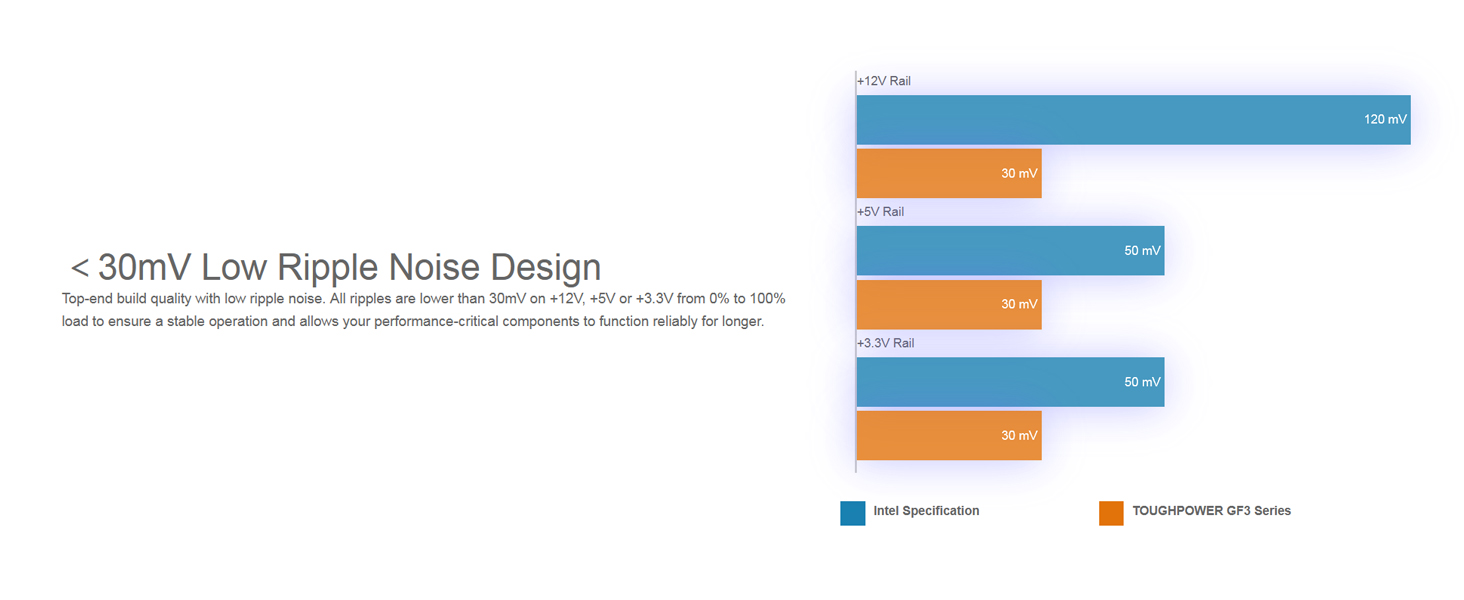
Task: Click the orange TOUGHPOWER GF3 legend swatch
Action: tap(1111, 513)
